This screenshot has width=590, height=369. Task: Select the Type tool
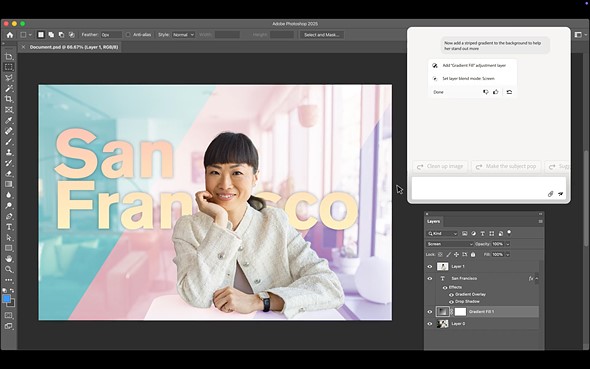[9, 227]
